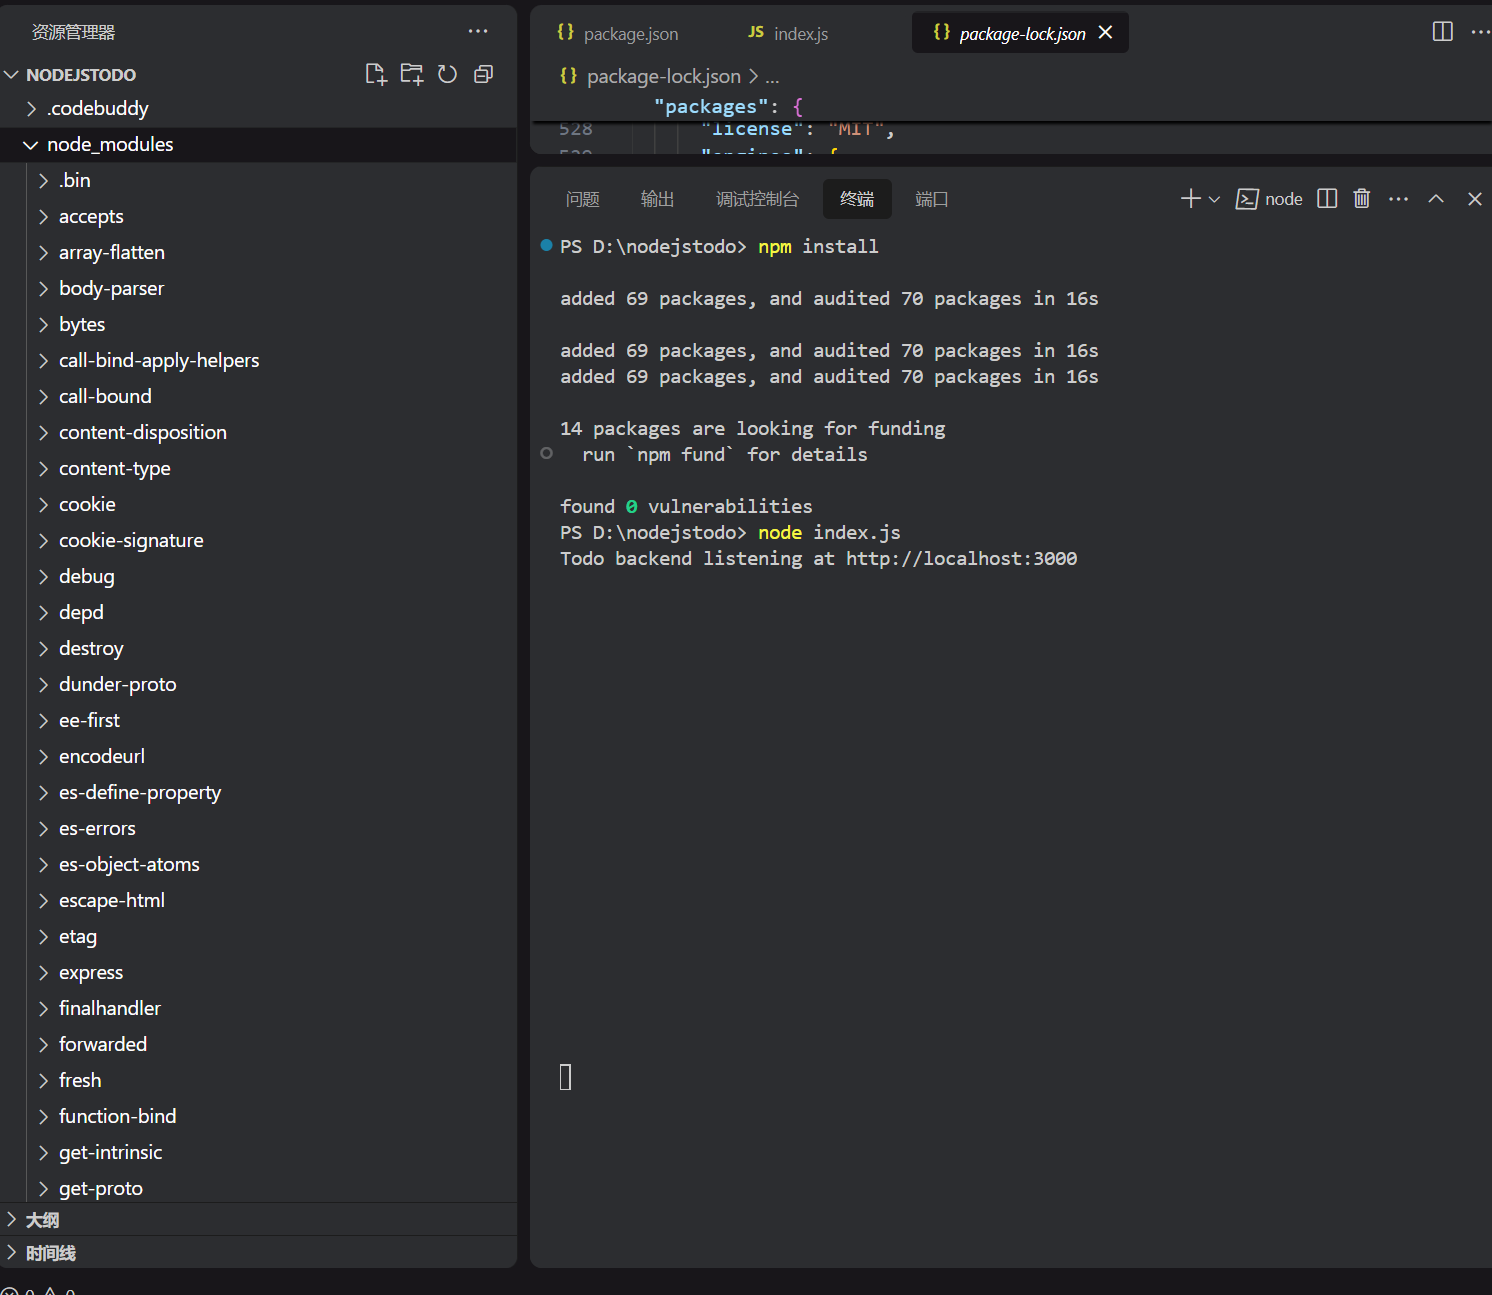
Task: Click package-lock.json in the breadcrumb
Action: (663, 76)
